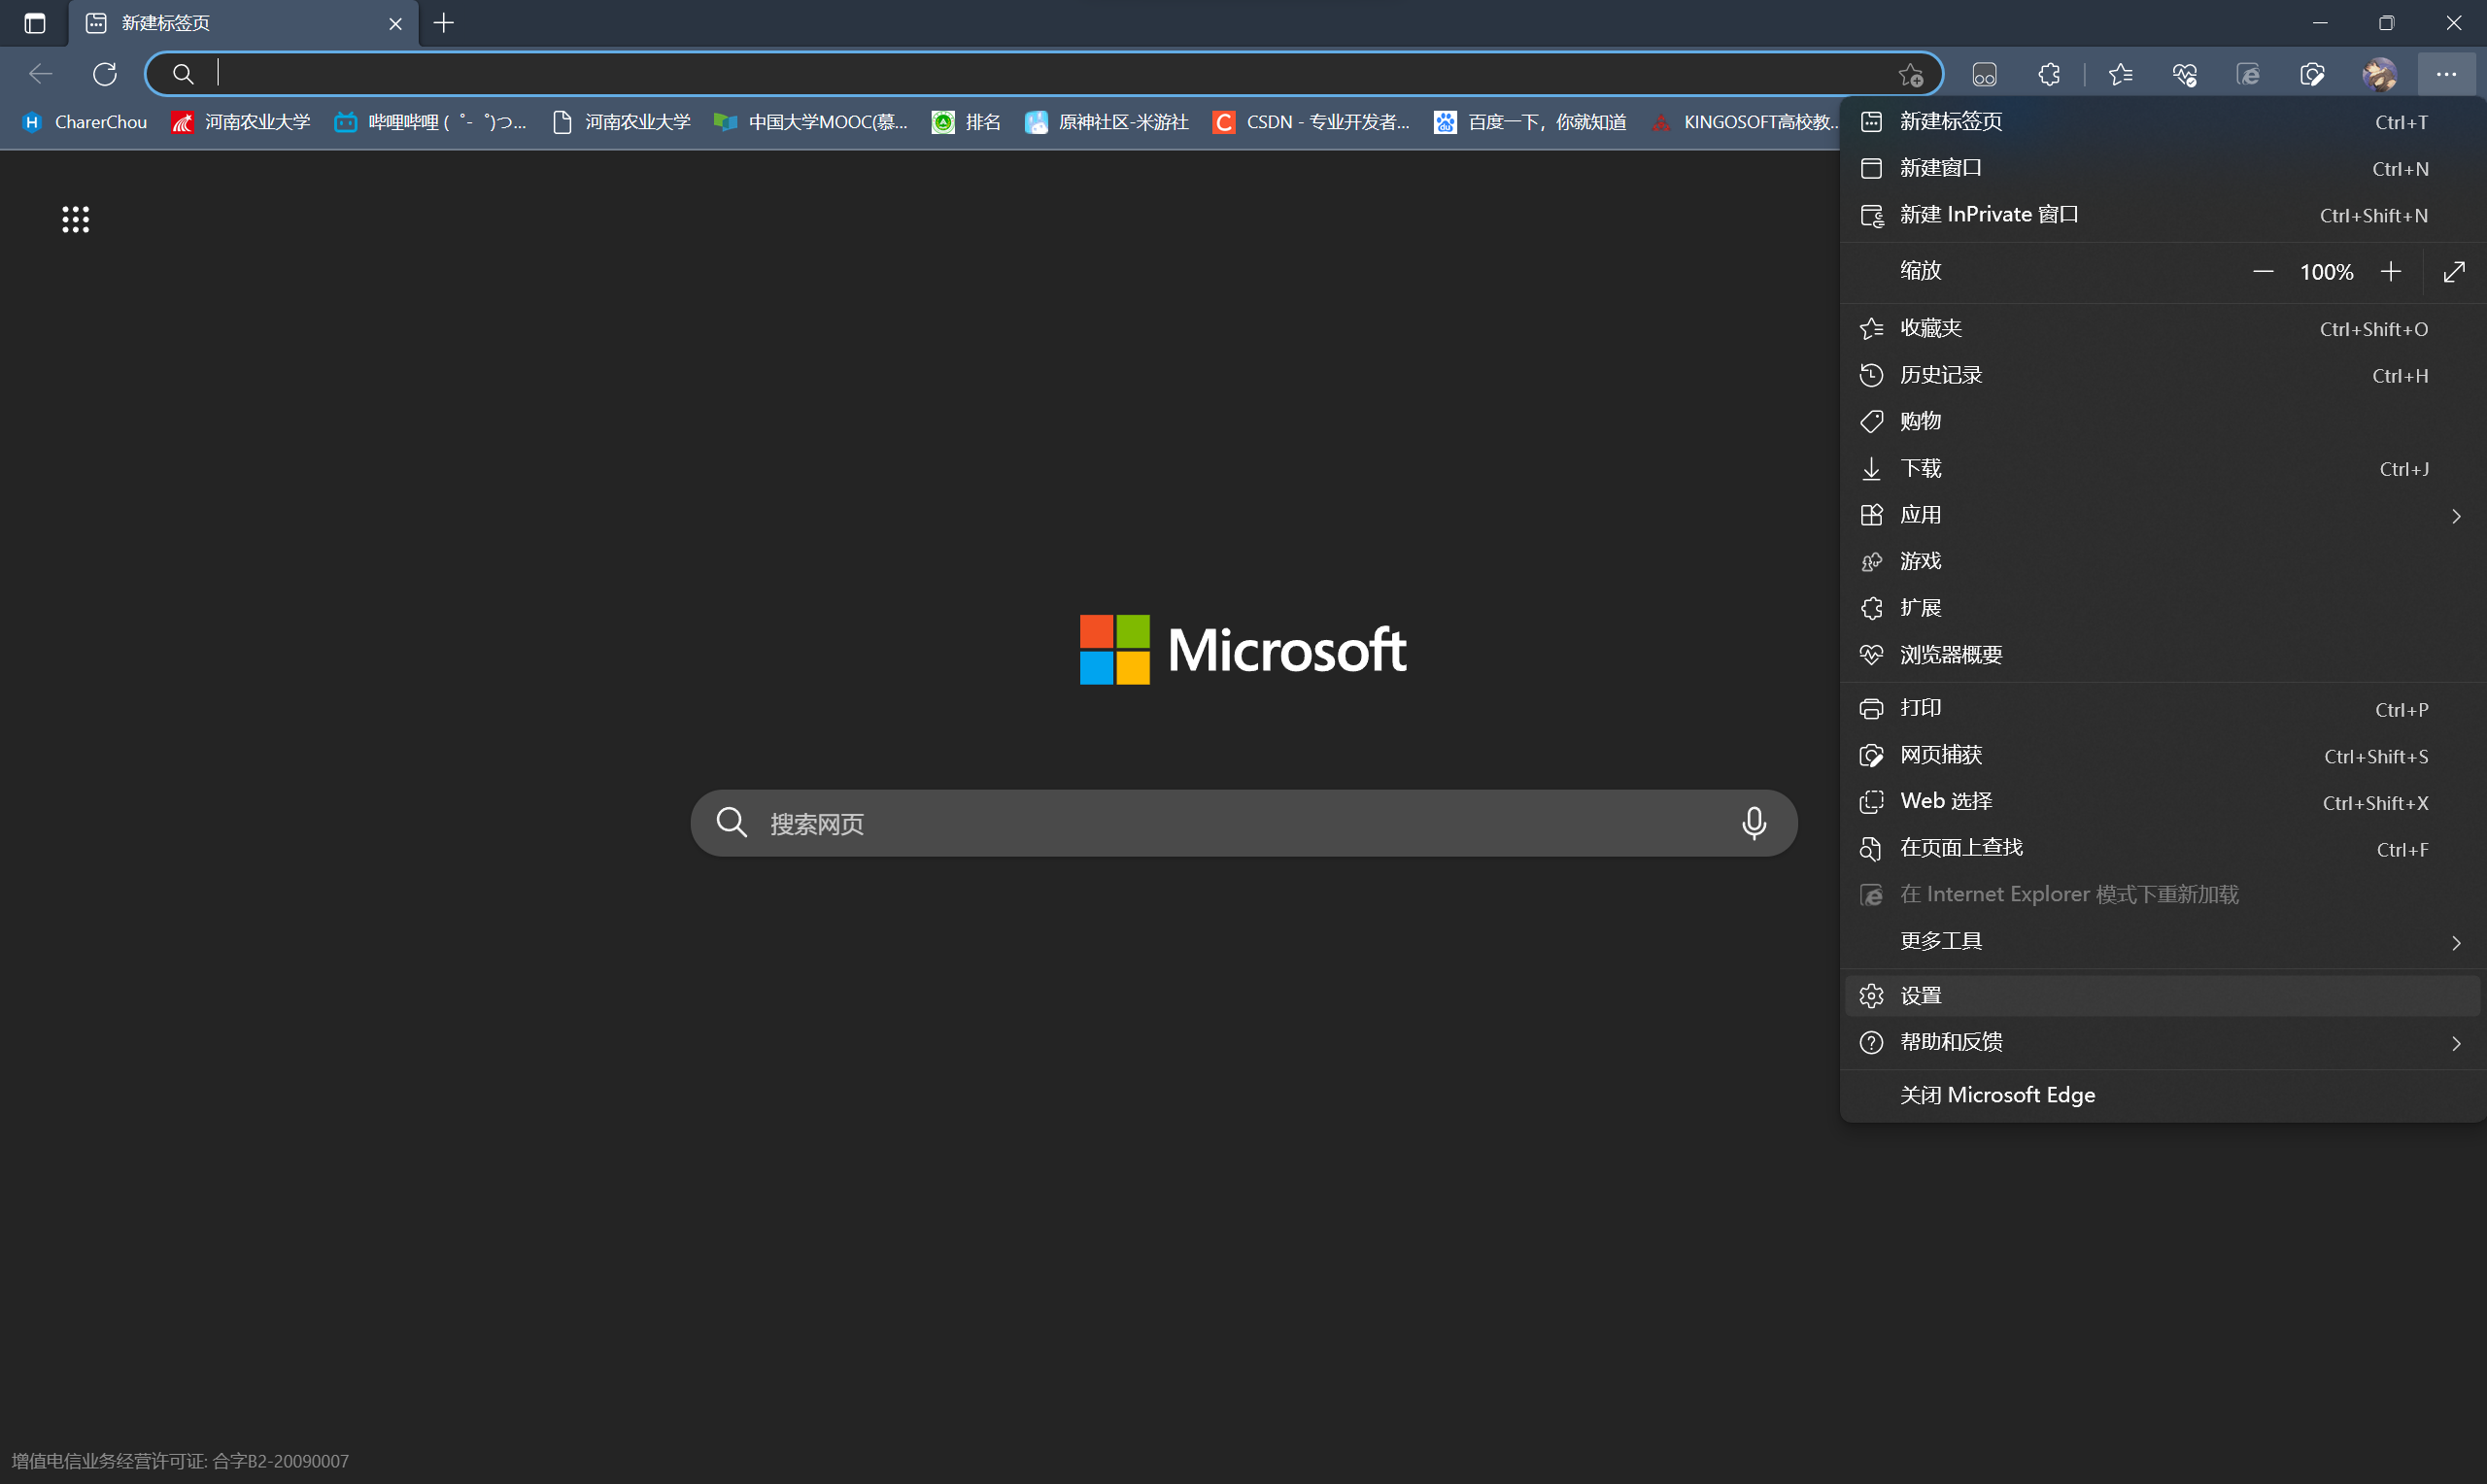
Task: Click the Microsoft logo on the page
Action: [x=1243, y=650]
